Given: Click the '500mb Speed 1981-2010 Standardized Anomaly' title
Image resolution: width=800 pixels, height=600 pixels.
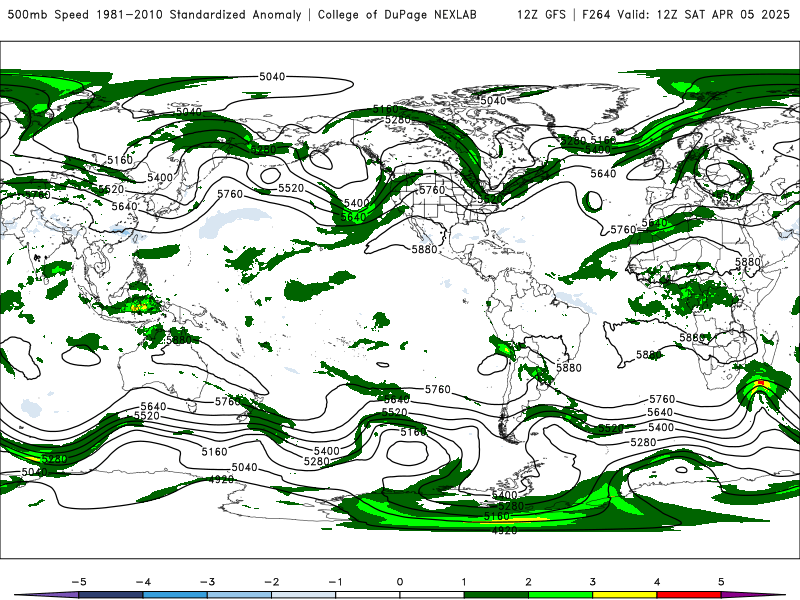Looking at the screenshot, I should (154, 14).
